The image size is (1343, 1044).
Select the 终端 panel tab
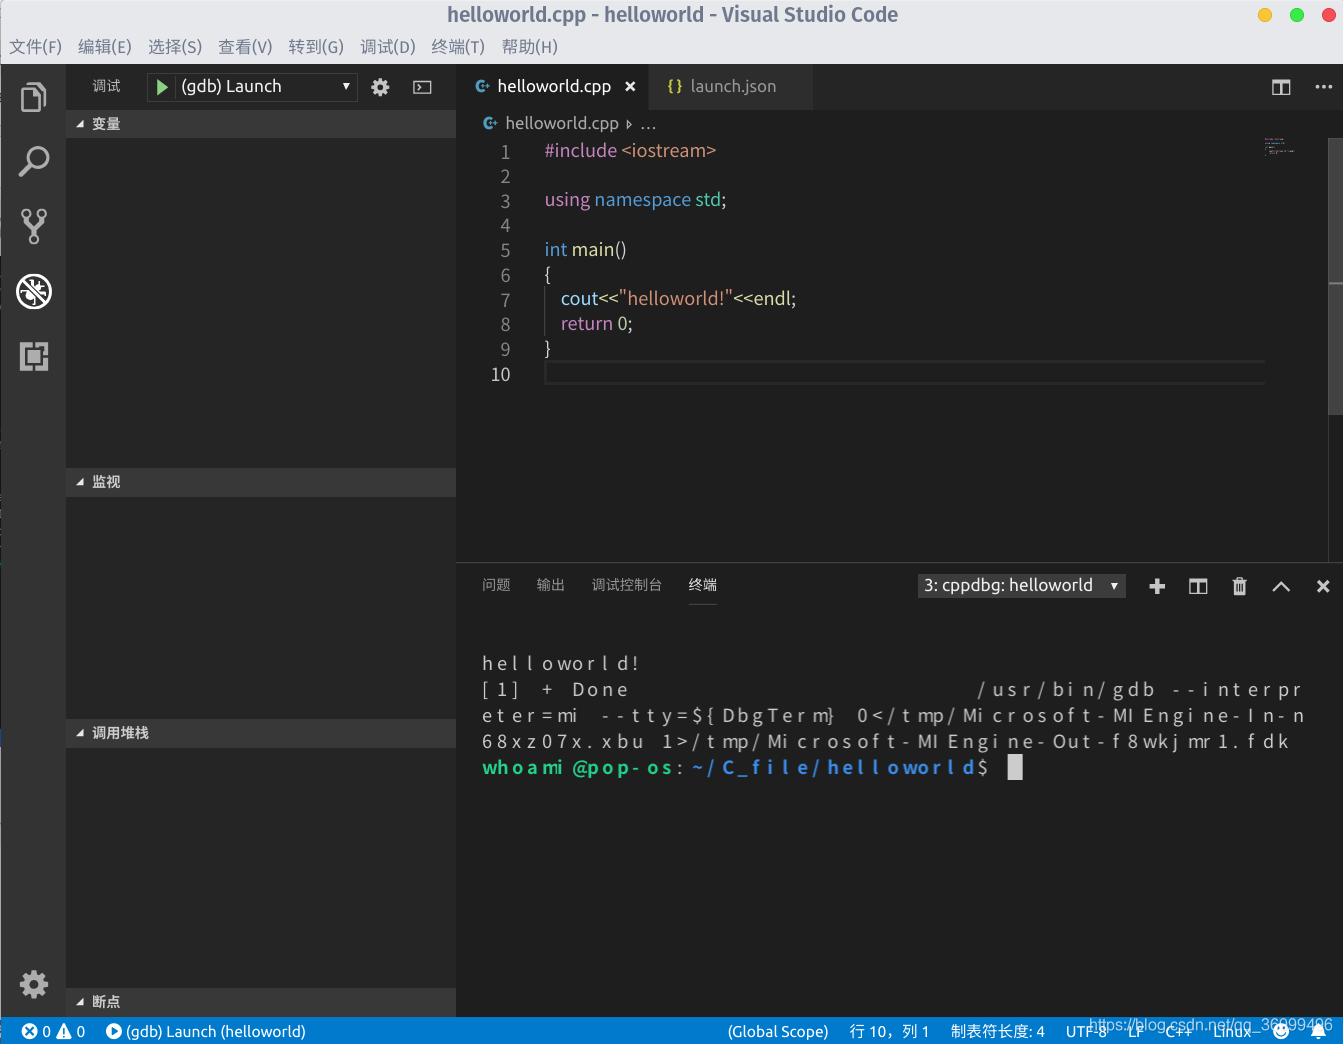(x=703, y=585)
